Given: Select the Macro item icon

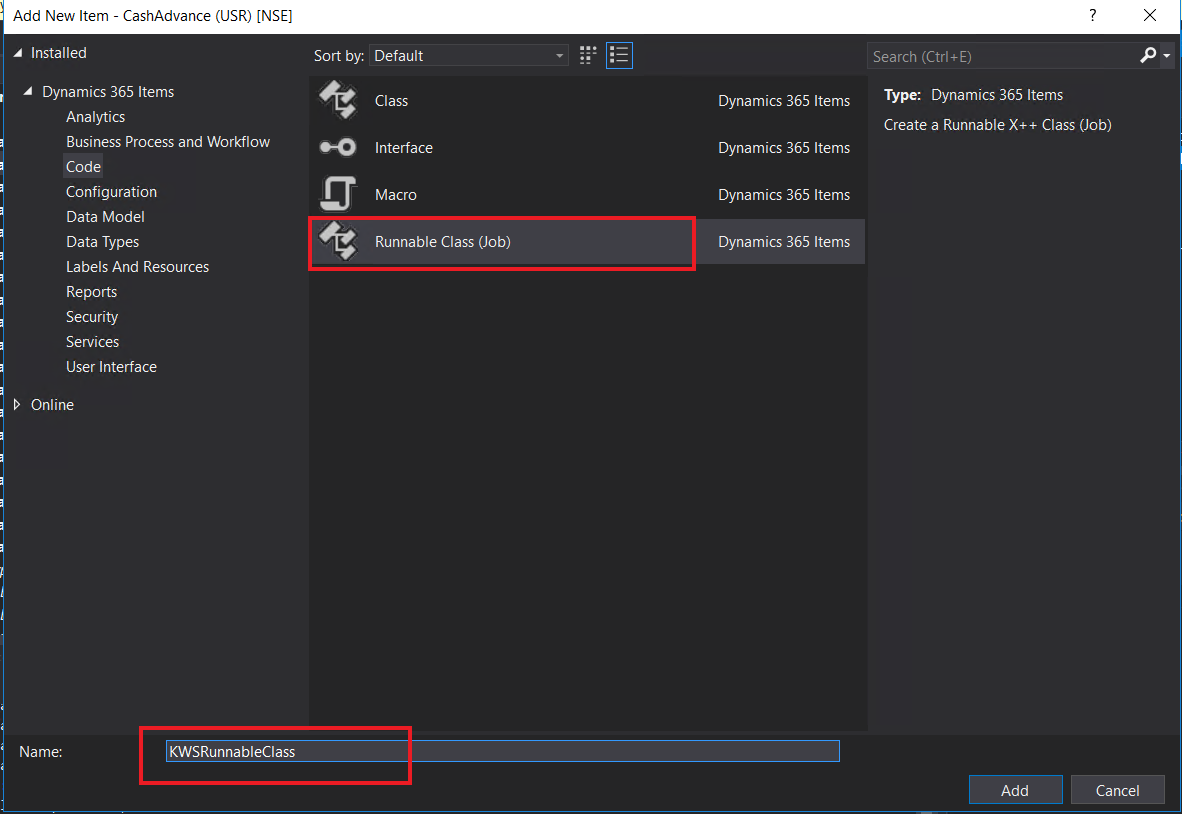Looking at the screenshot, I should (x=337, y=194).
